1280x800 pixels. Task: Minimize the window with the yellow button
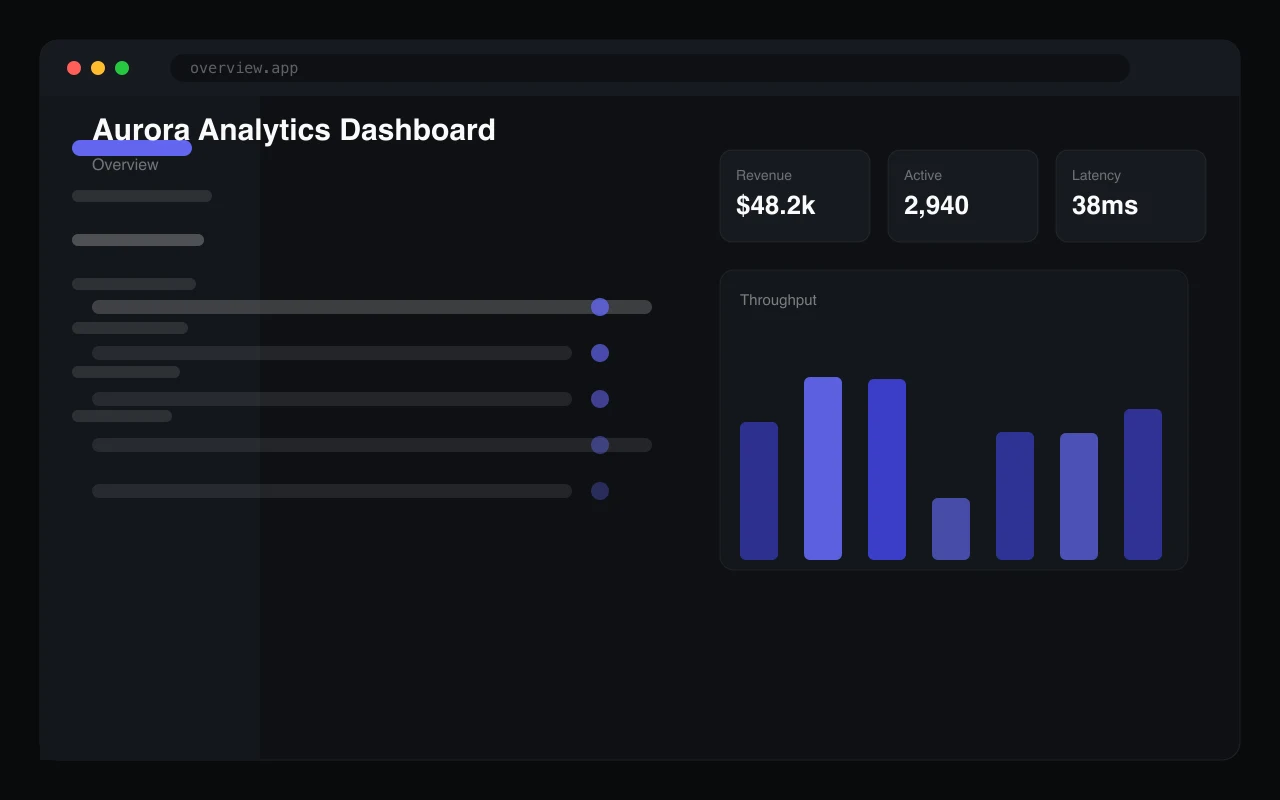click(x=98, y=68)
